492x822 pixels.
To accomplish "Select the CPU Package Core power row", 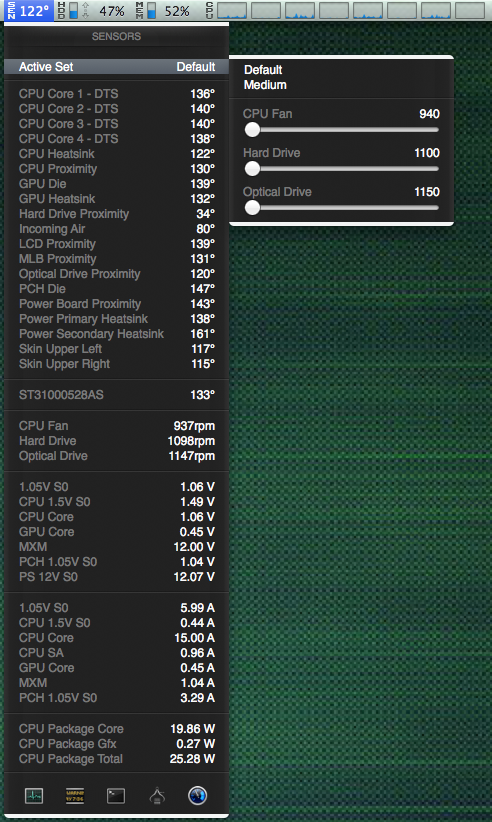I will [116, 729].
